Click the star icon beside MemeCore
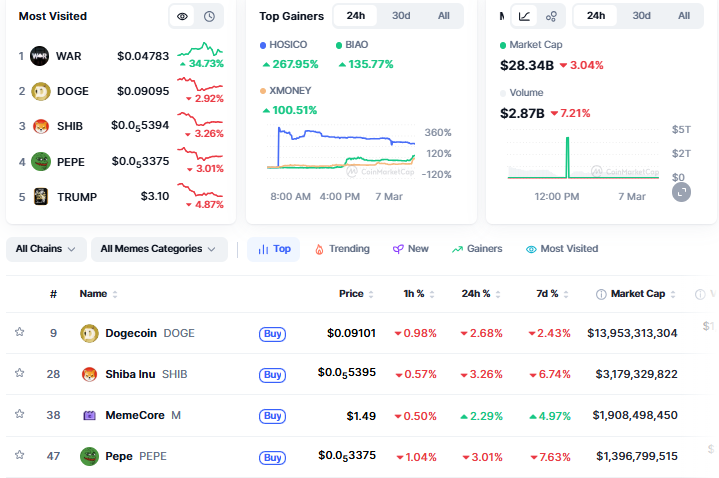This screenshot has height=478, width=719. [19, 414]
